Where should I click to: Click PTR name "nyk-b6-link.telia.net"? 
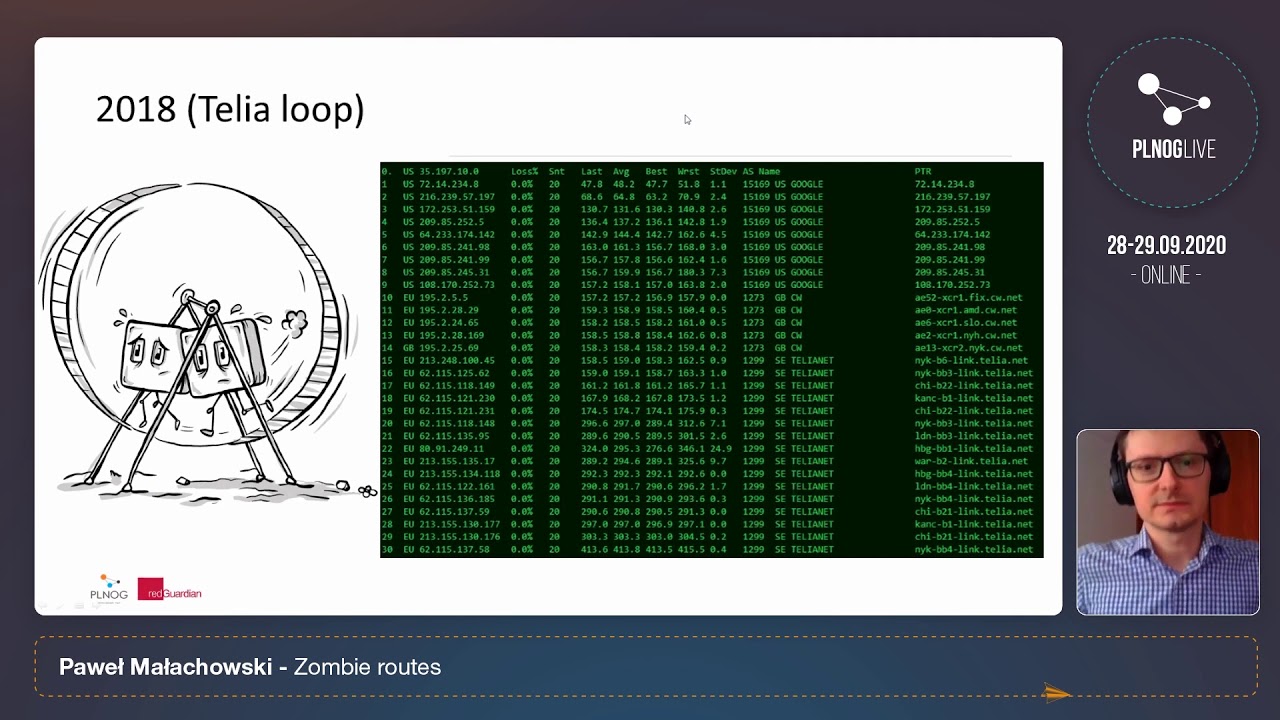coord(971,360)
